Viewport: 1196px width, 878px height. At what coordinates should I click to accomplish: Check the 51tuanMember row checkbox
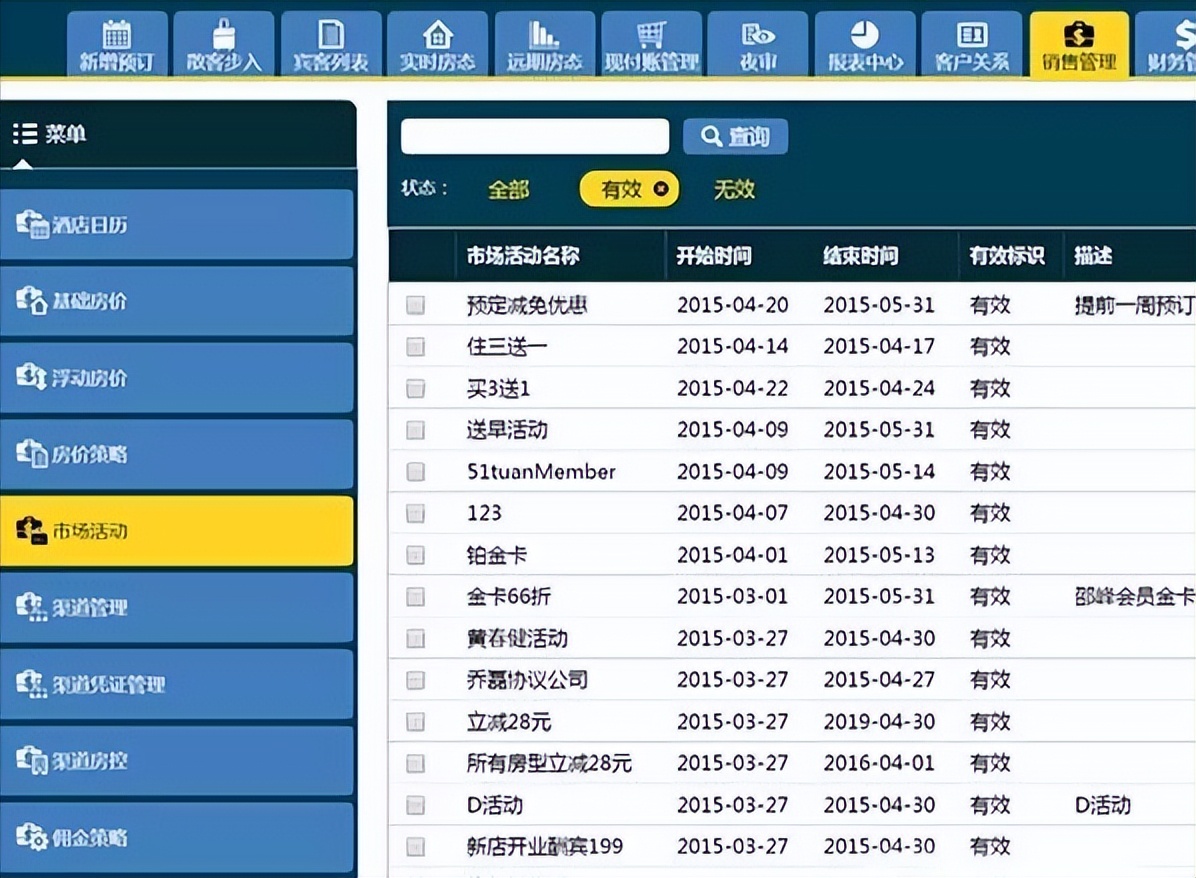416,471
